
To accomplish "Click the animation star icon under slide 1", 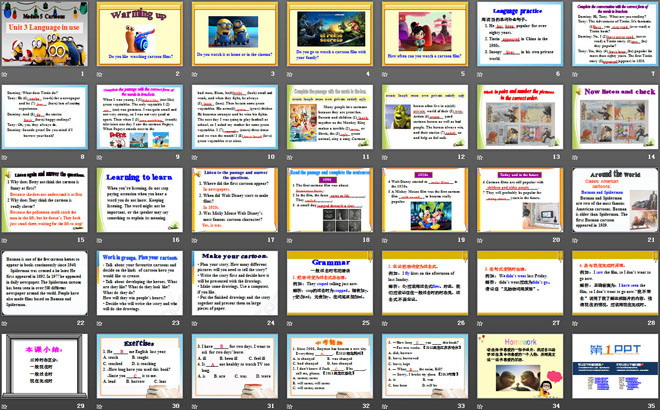I will (x=5, y=75).
